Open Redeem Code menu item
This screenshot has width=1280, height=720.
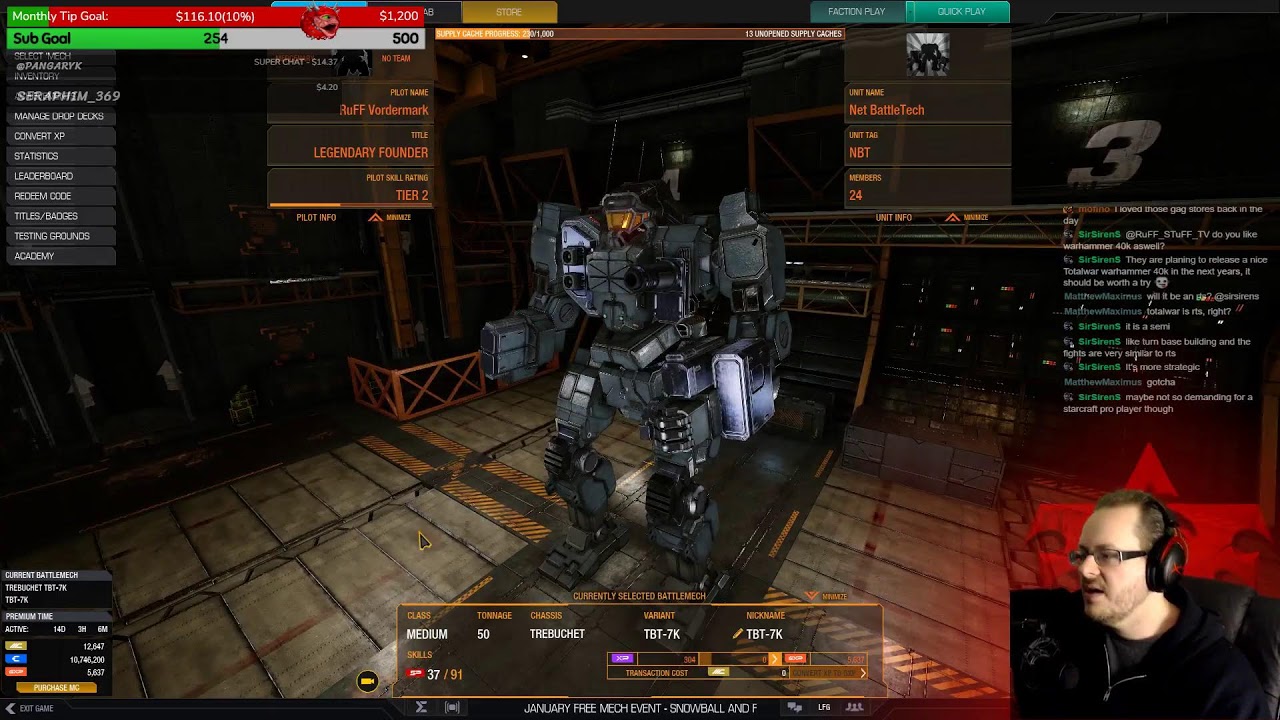[59, 196]
